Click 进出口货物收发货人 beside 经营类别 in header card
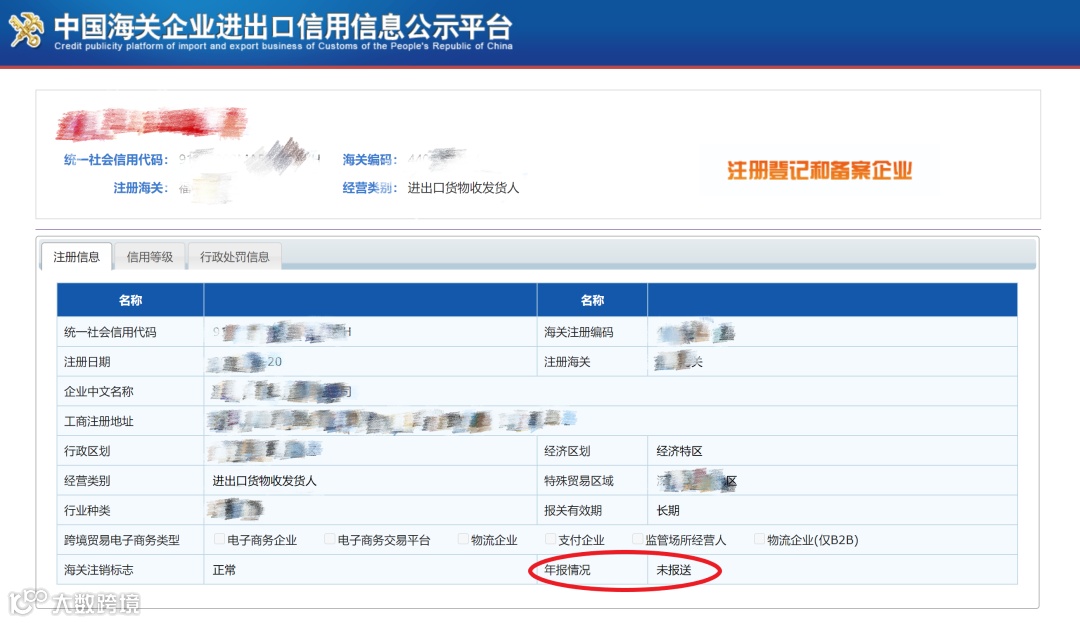The image size is (1080, 623). tap(464, 188)
